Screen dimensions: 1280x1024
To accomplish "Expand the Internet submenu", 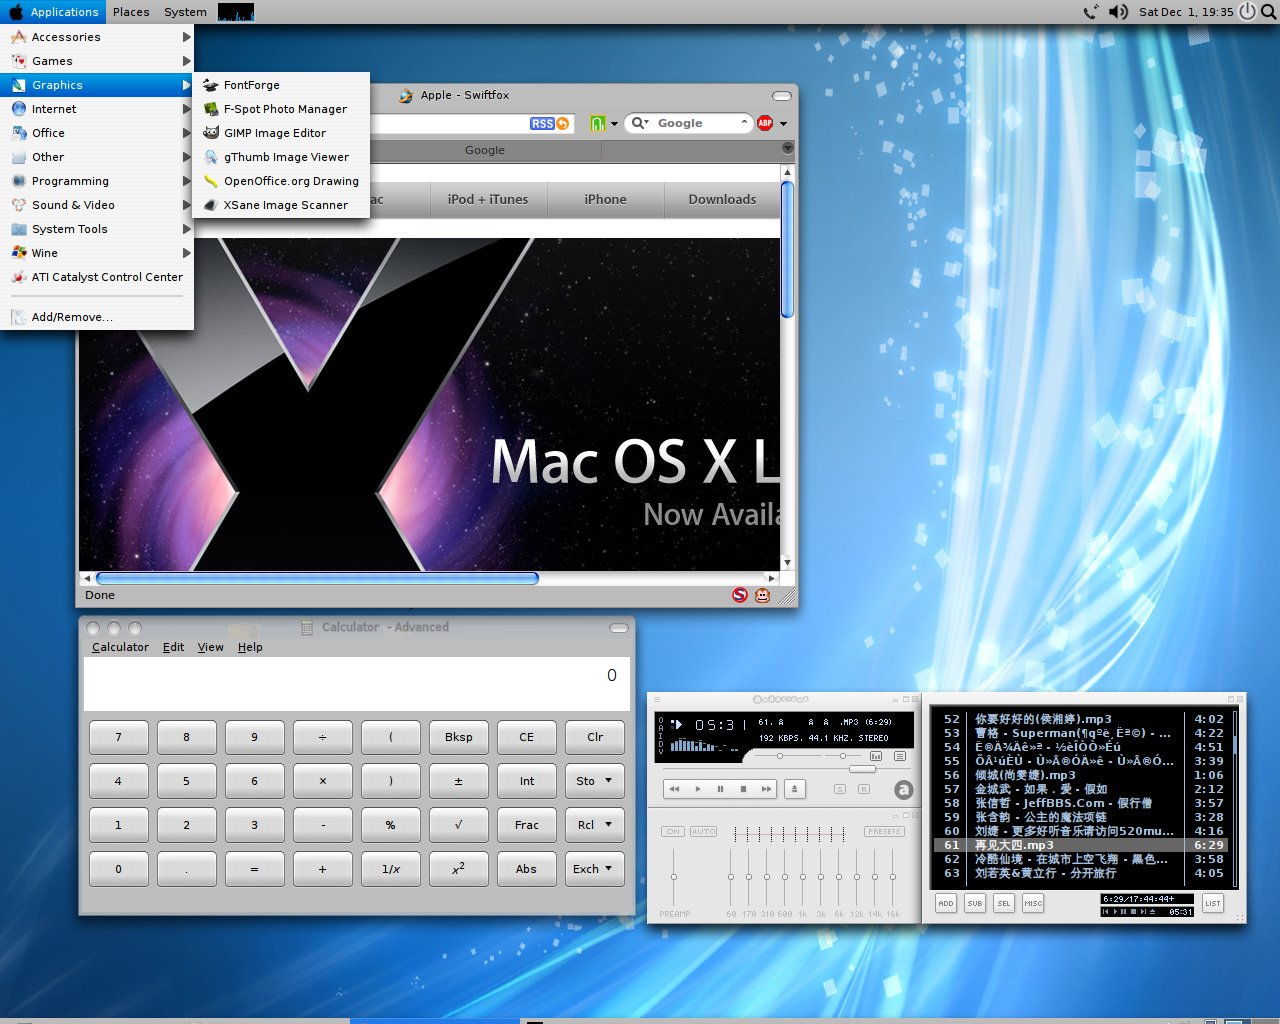I will click(97, 109).
